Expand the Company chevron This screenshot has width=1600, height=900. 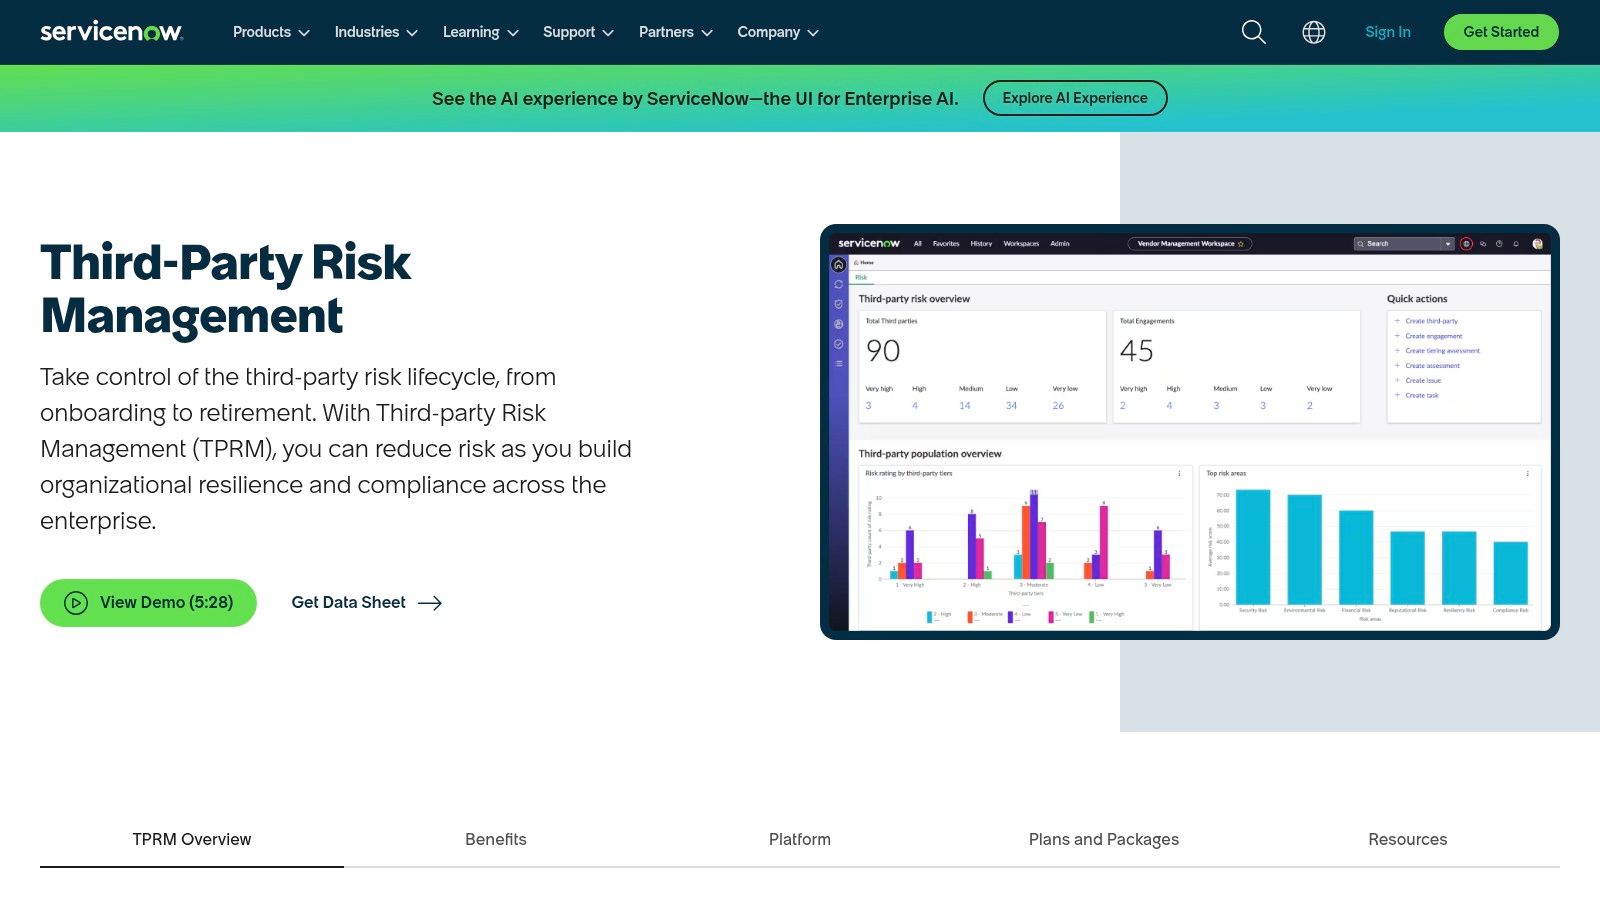[x=813, y=33]
